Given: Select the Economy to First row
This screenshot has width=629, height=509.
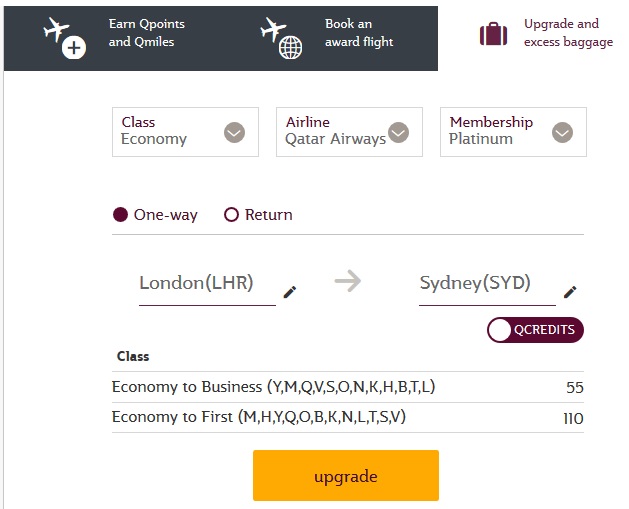Looking at the screenshot, I should [x=347, y=418].
